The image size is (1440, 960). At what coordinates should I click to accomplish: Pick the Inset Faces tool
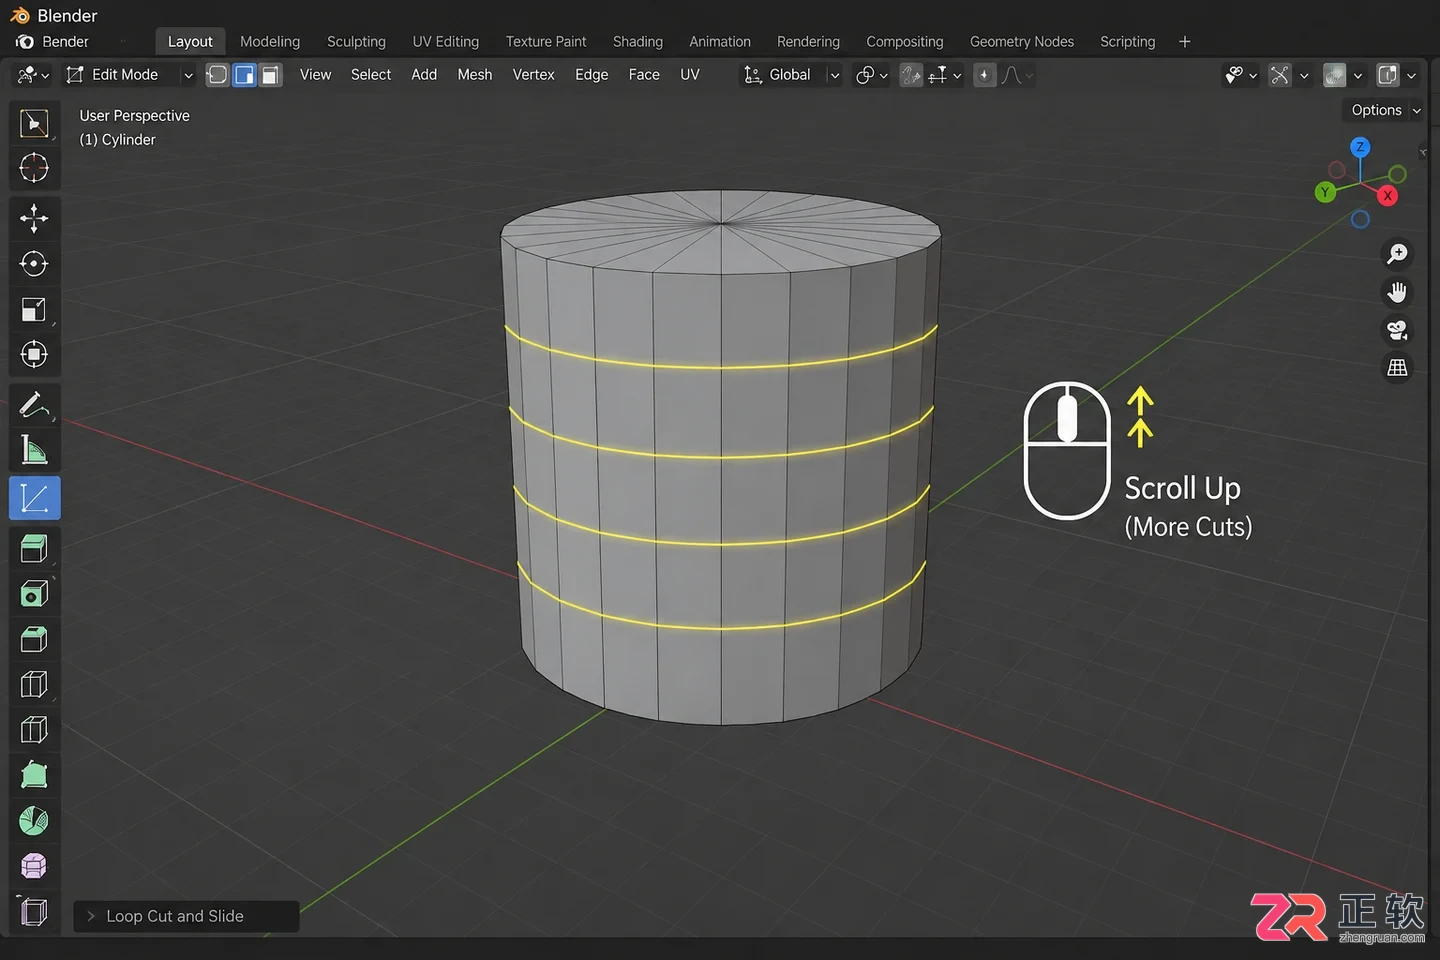pyautogui.click(x=34, y=594)
